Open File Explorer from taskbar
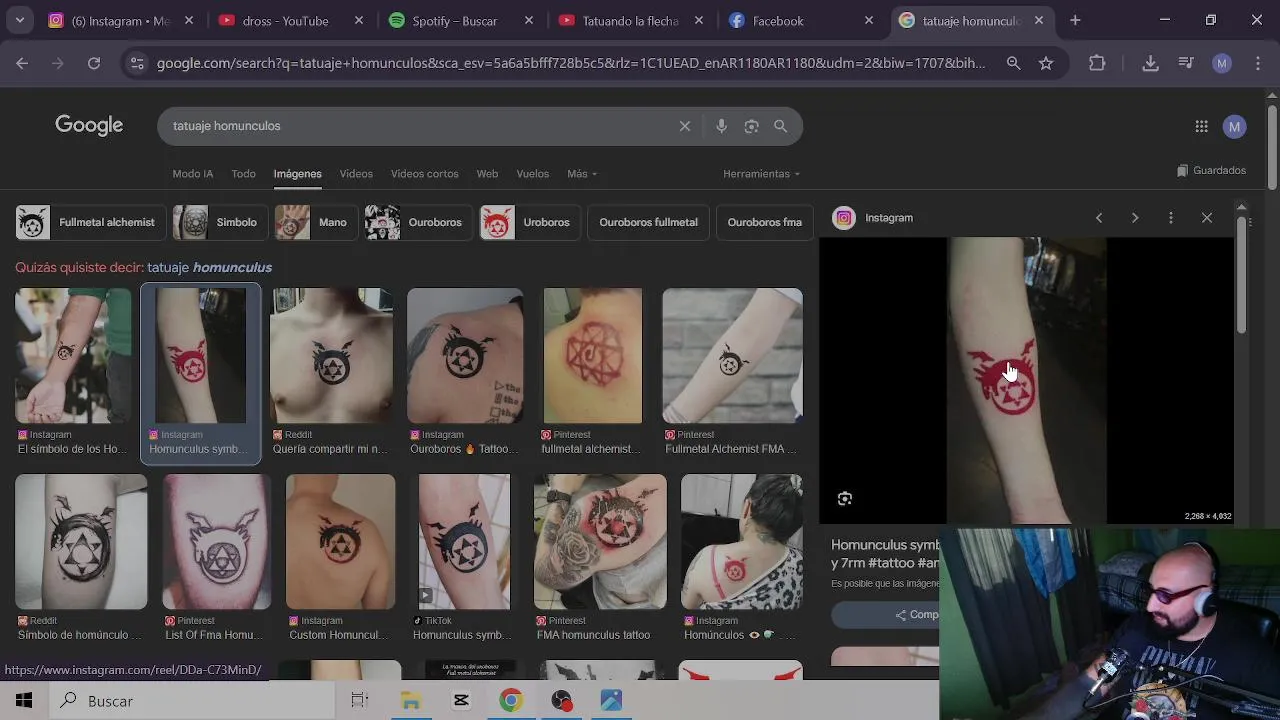The height and width of the screenshot is (720, 1280). (411, 701)
